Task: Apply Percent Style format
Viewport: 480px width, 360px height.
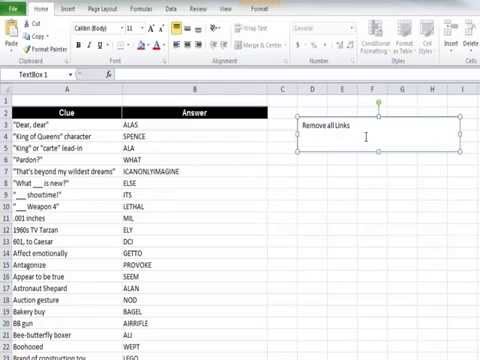Action: pyautogui.click(x=313, y=45)
